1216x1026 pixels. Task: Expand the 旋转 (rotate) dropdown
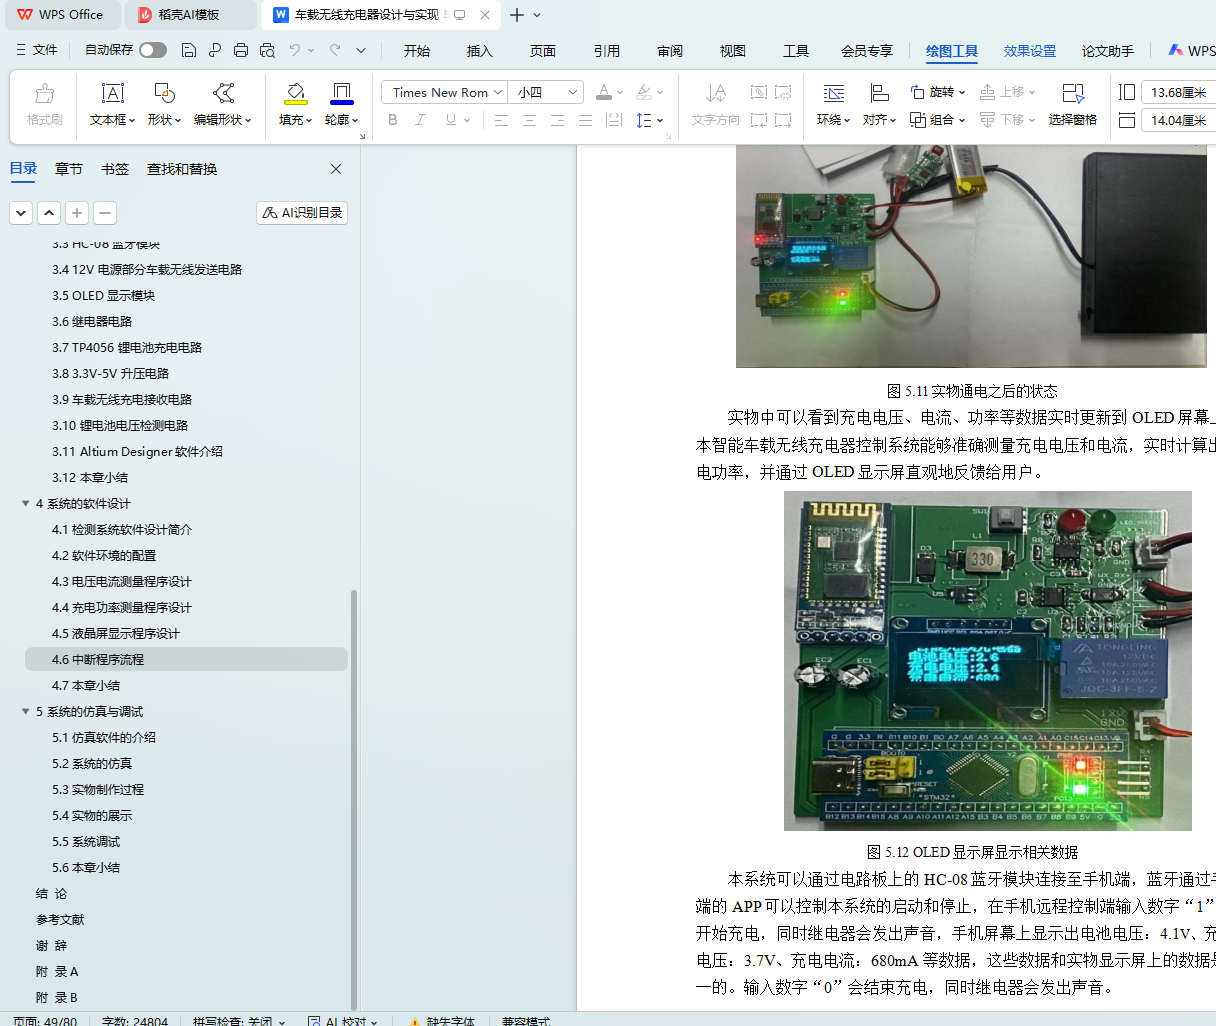962,92
